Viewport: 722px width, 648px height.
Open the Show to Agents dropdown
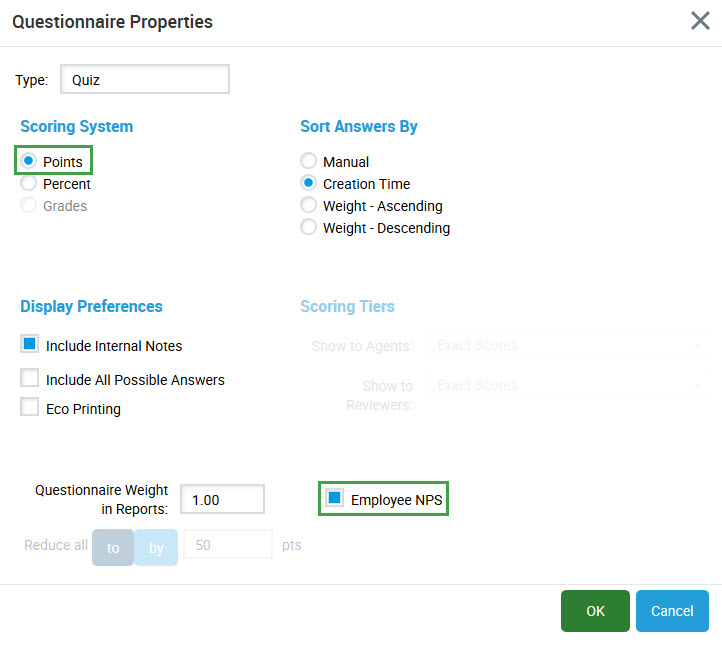pos(565,346)
